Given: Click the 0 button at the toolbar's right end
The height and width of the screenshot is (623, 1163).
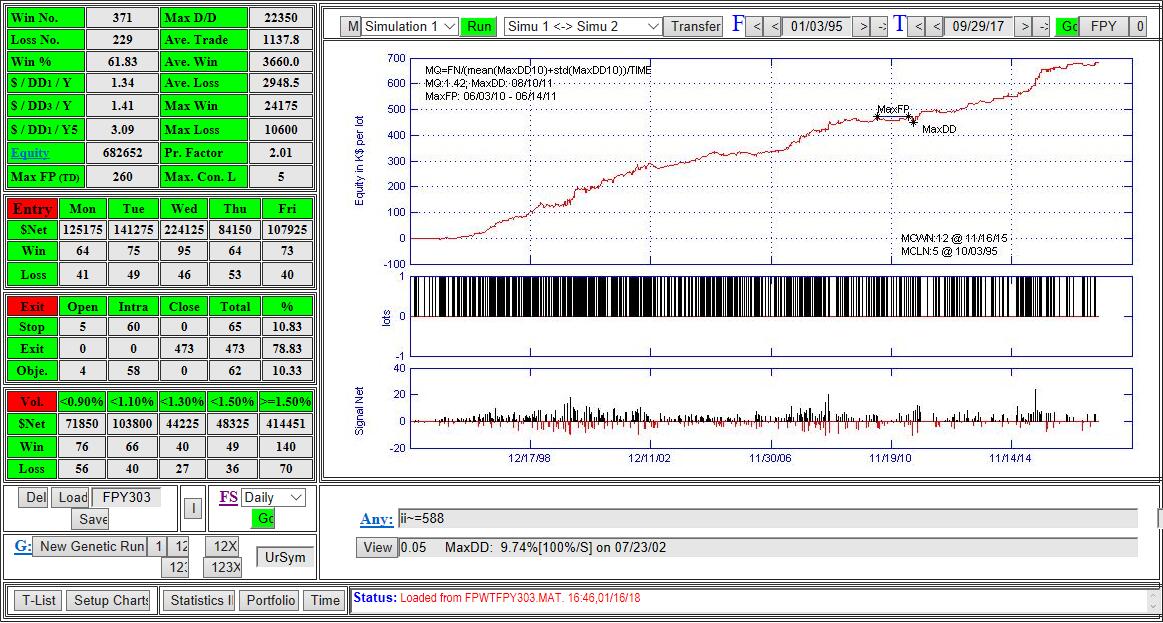Looking at the screenshot, I should [1139, 27].
